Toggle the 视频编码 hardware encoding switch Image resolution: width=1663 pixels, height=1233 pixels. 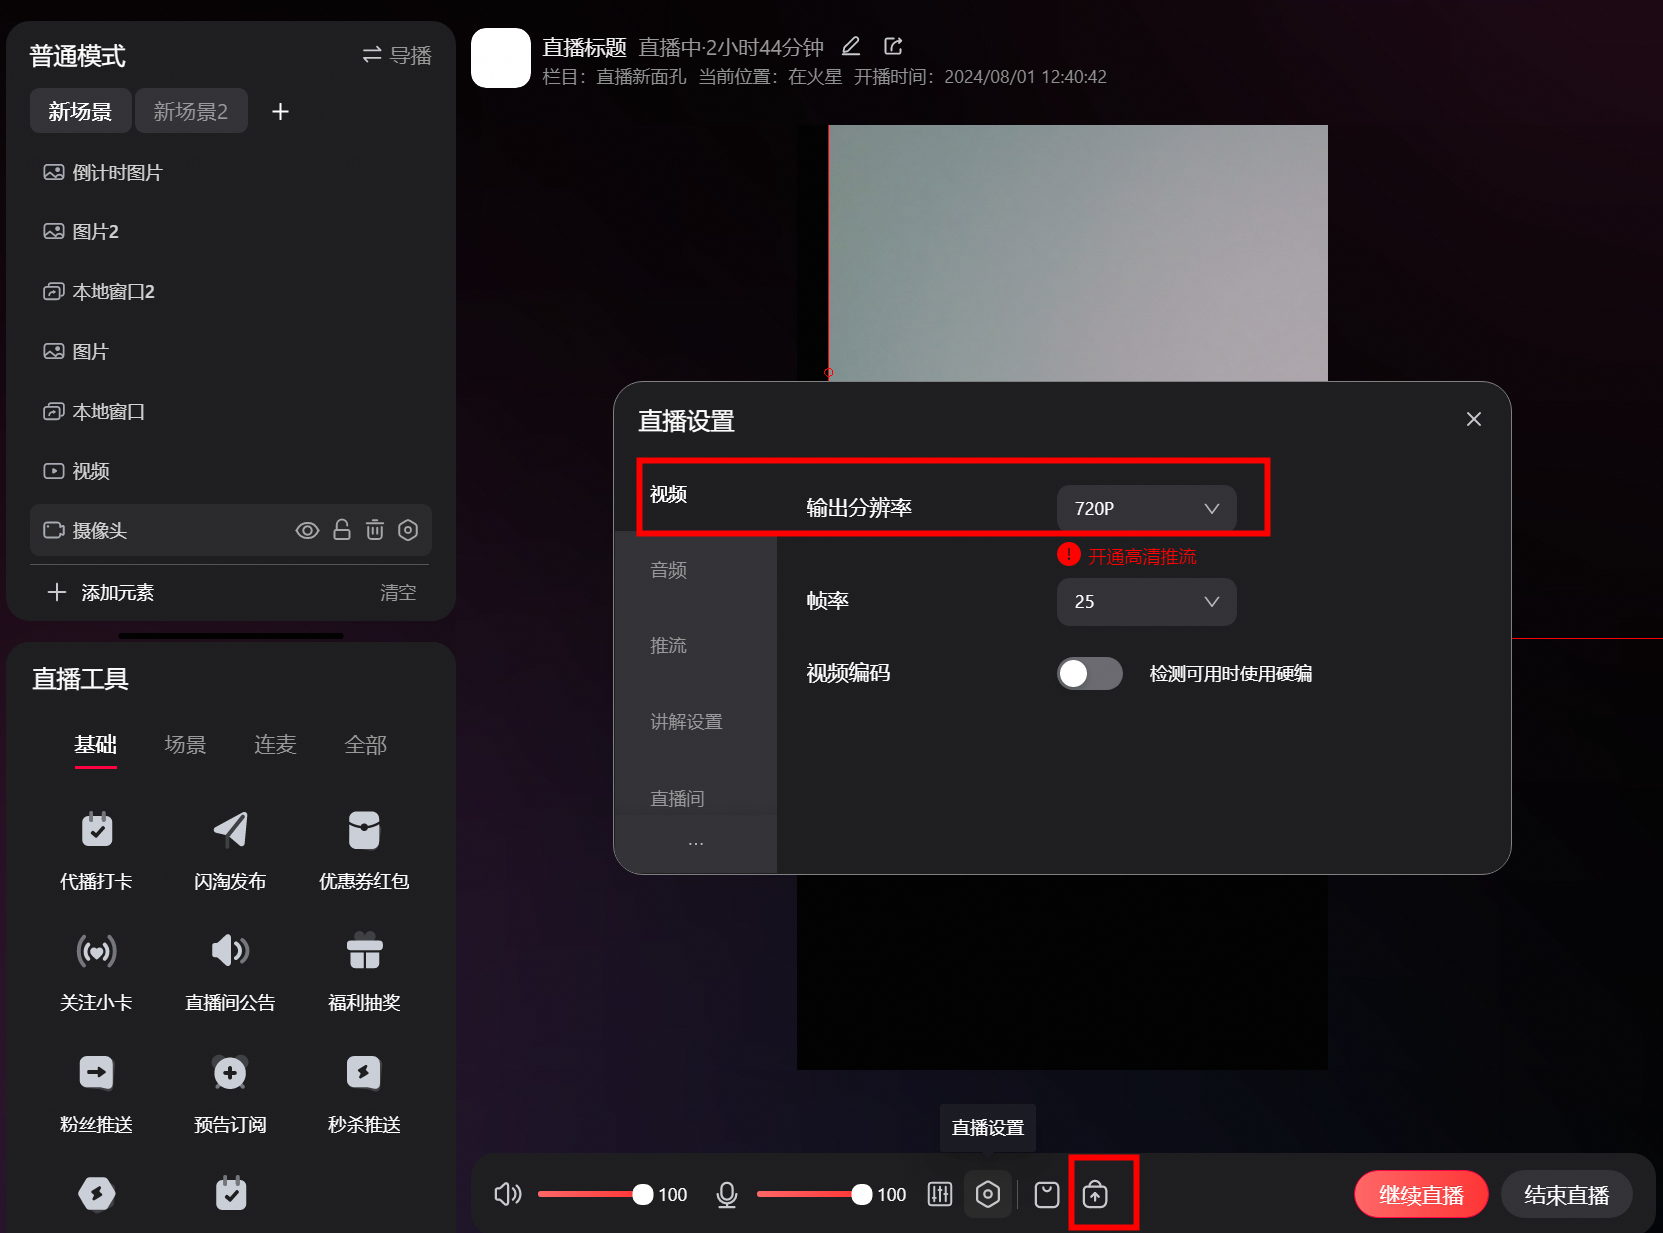1090,673
